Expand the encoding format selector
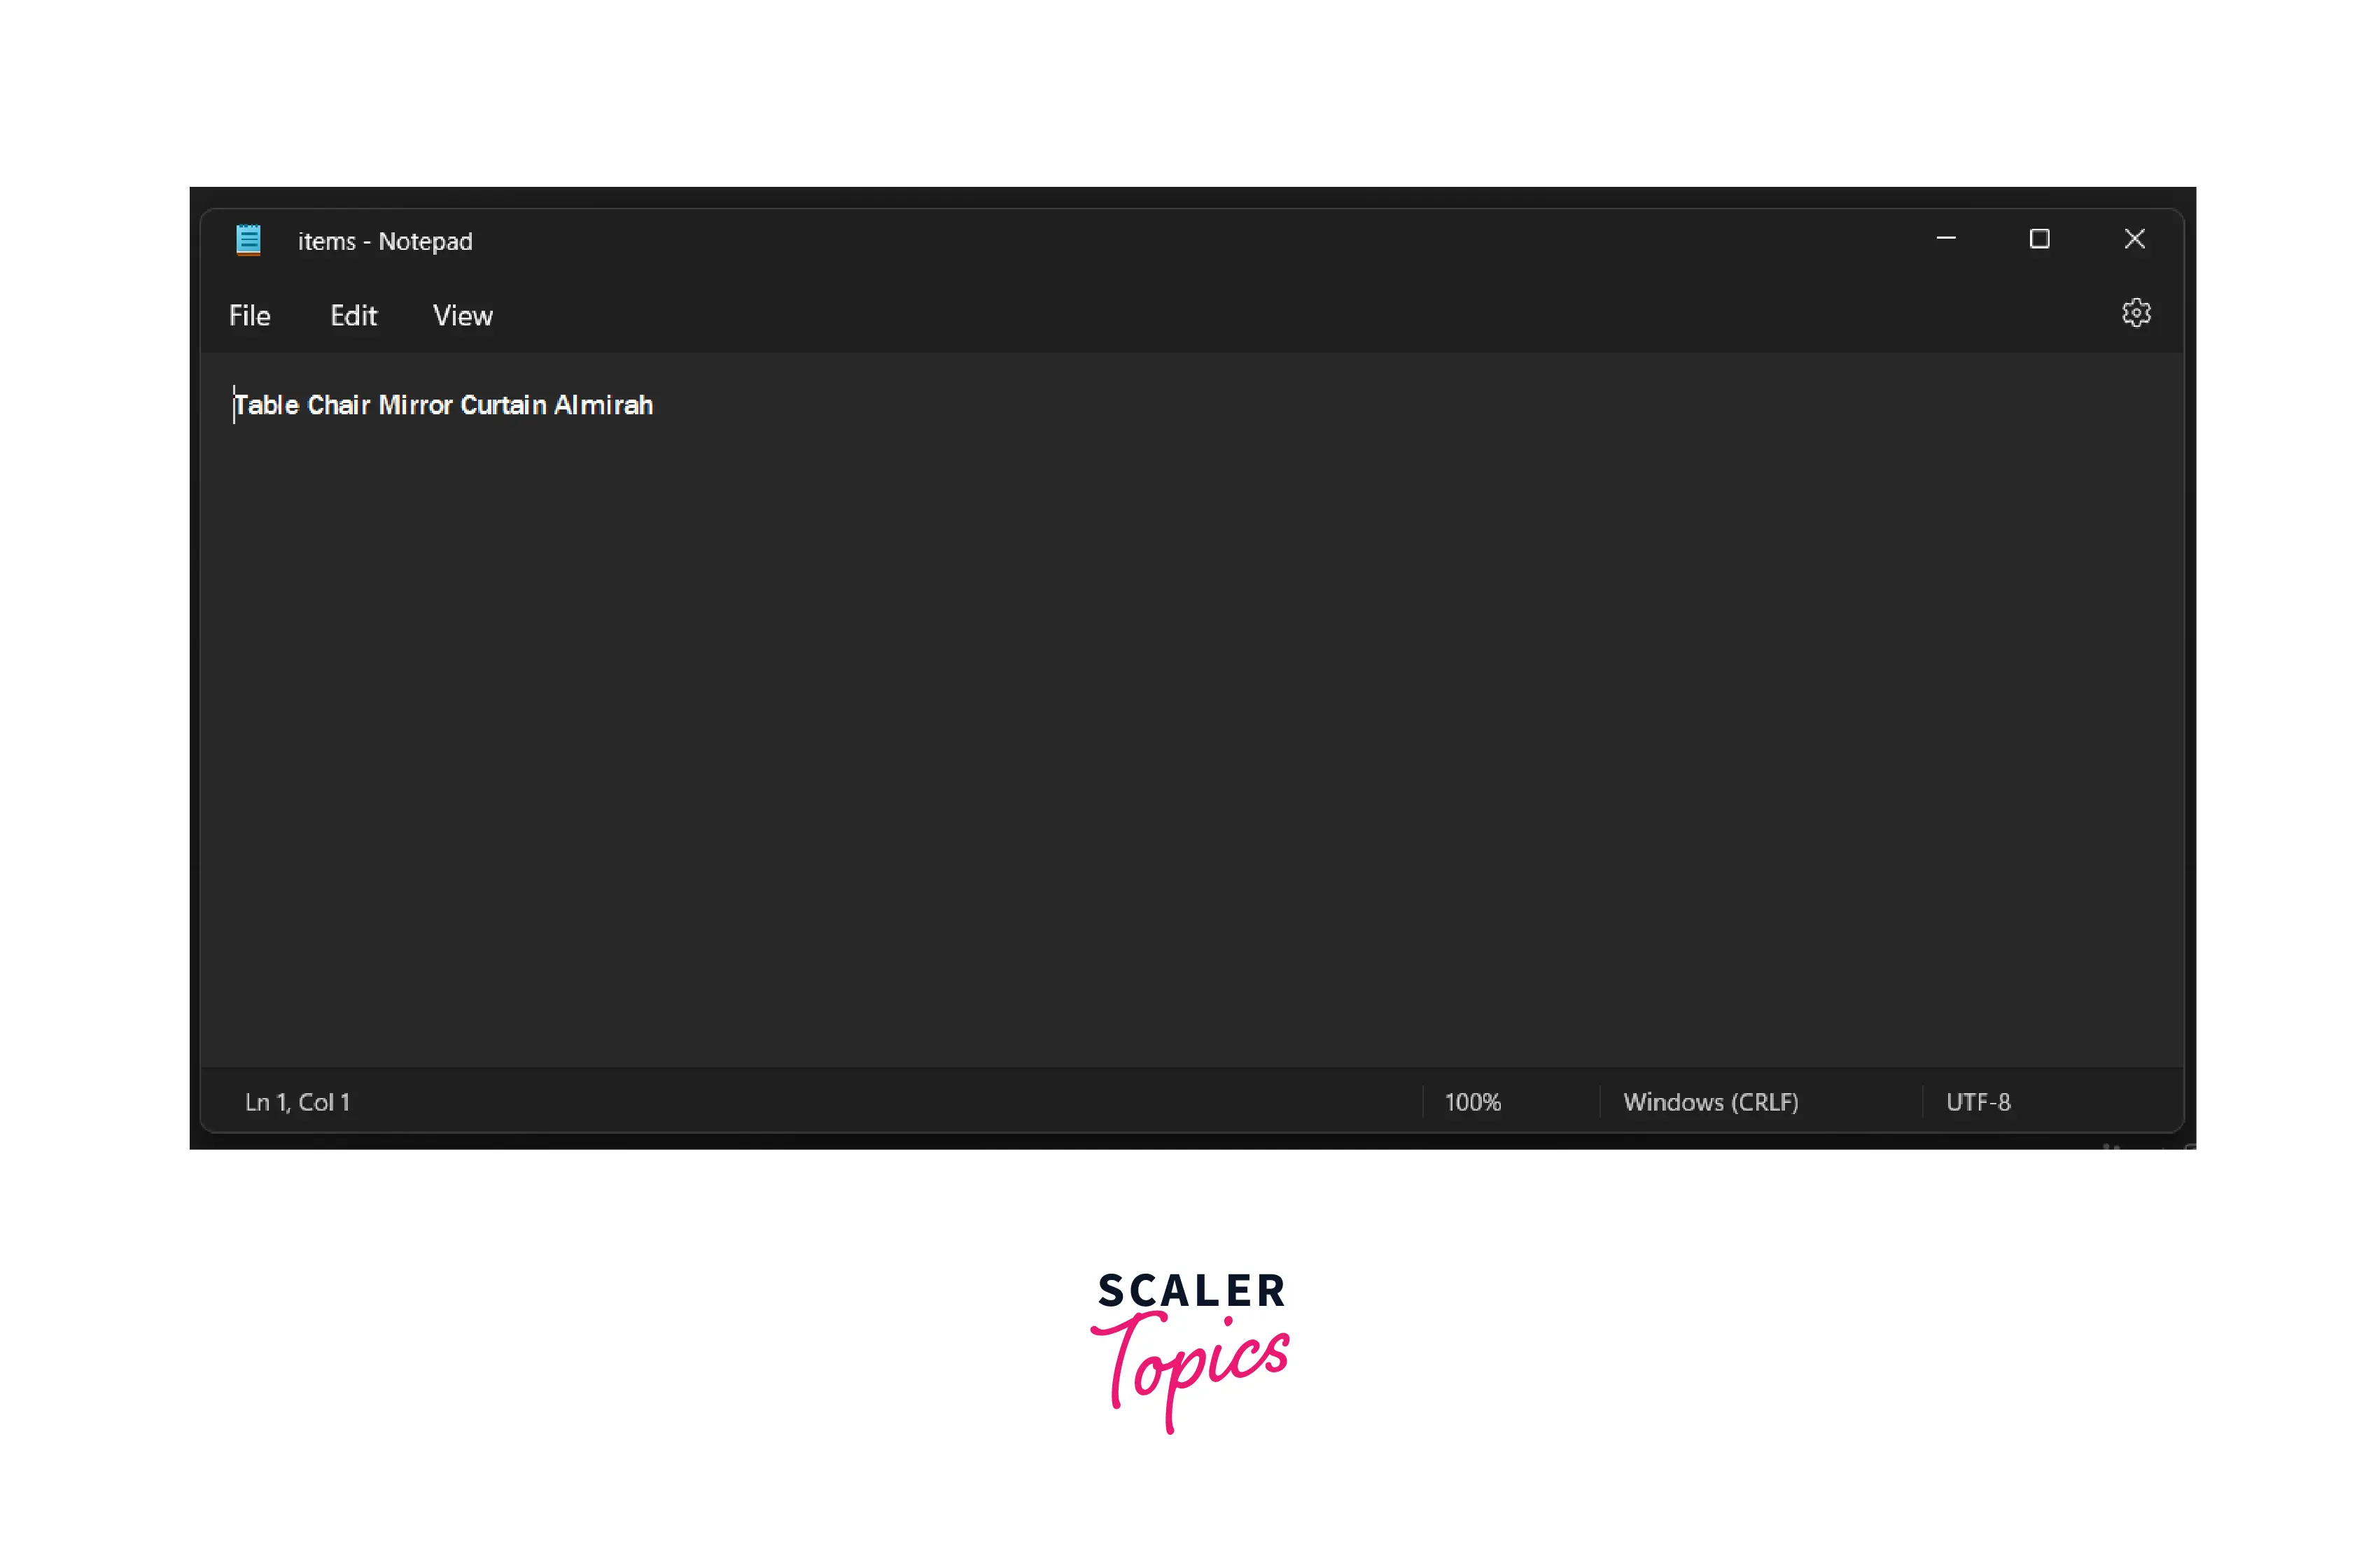 click(x=1979, y=1100)
